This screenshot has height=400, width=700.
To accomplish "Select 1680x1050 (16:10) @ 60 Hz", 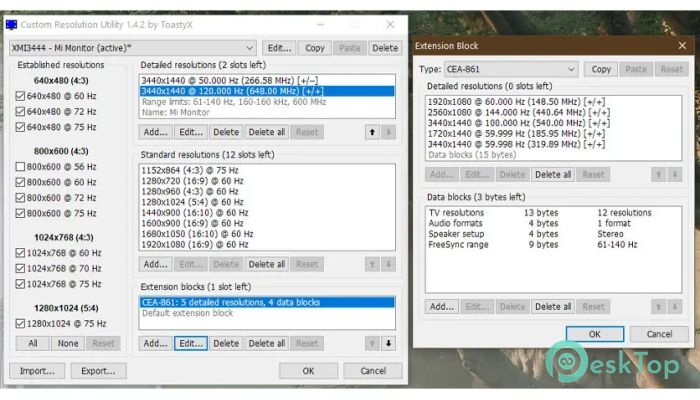I will (267, 234).
